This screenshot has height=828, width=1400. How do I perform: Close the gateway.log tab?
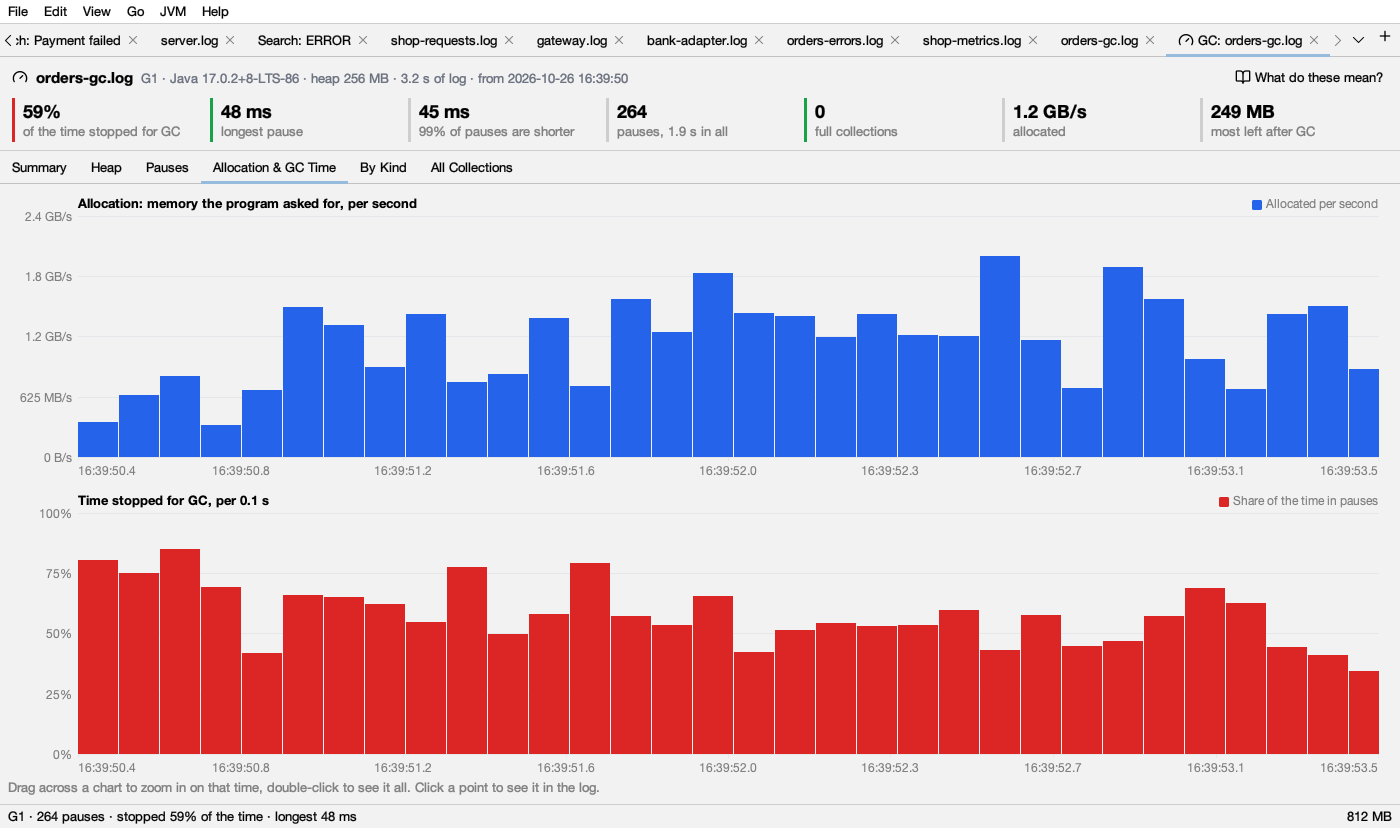coord(619,40)
